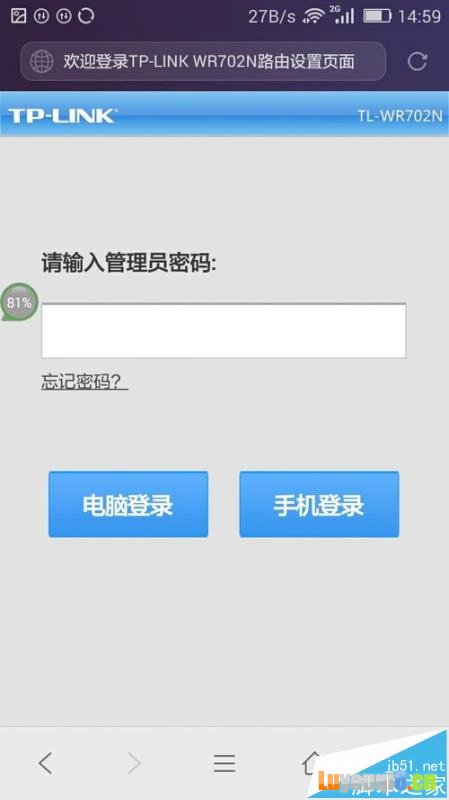Screen dimensions: 449x800
Task: Tap the image notification icon
Action: [x=18, y=16]
